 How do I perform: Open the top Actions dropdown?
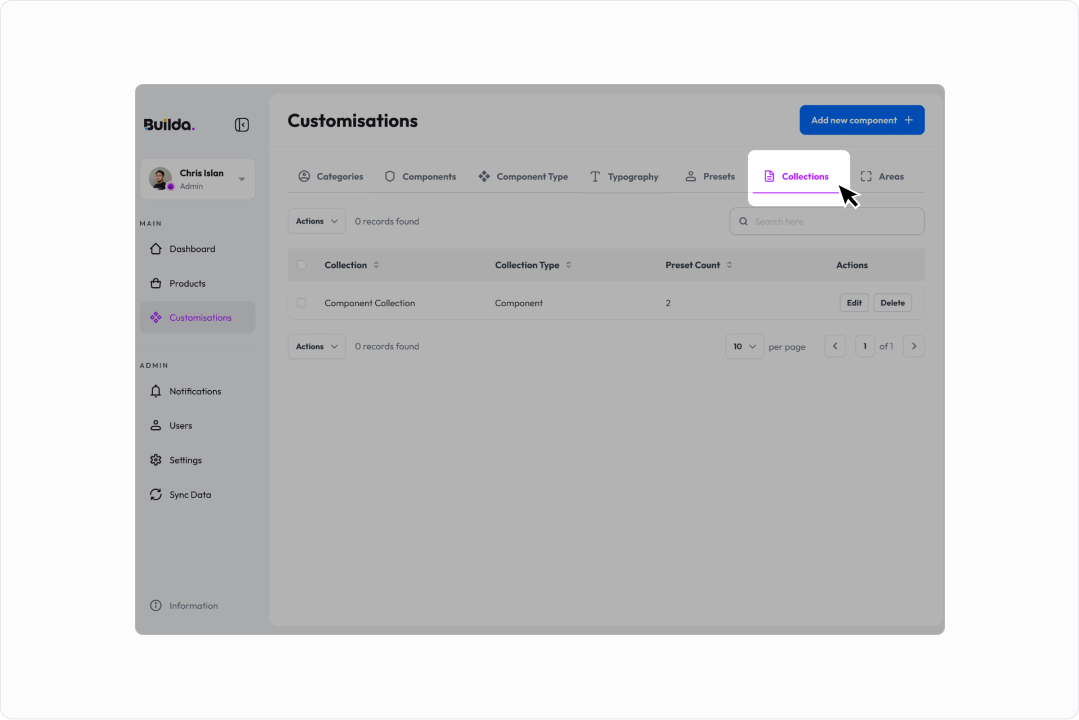click(317, 221)
